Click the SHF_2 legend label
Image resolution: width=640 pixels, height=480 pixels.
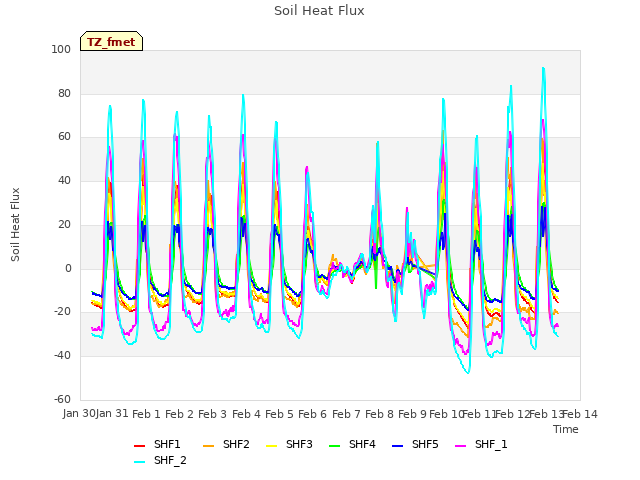click(170, 460)
